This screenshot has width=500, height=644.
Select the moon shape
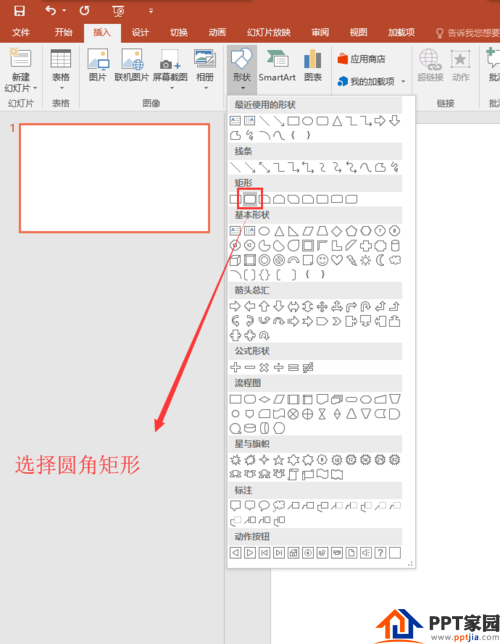pyautogui.click(x=380, y=260)
